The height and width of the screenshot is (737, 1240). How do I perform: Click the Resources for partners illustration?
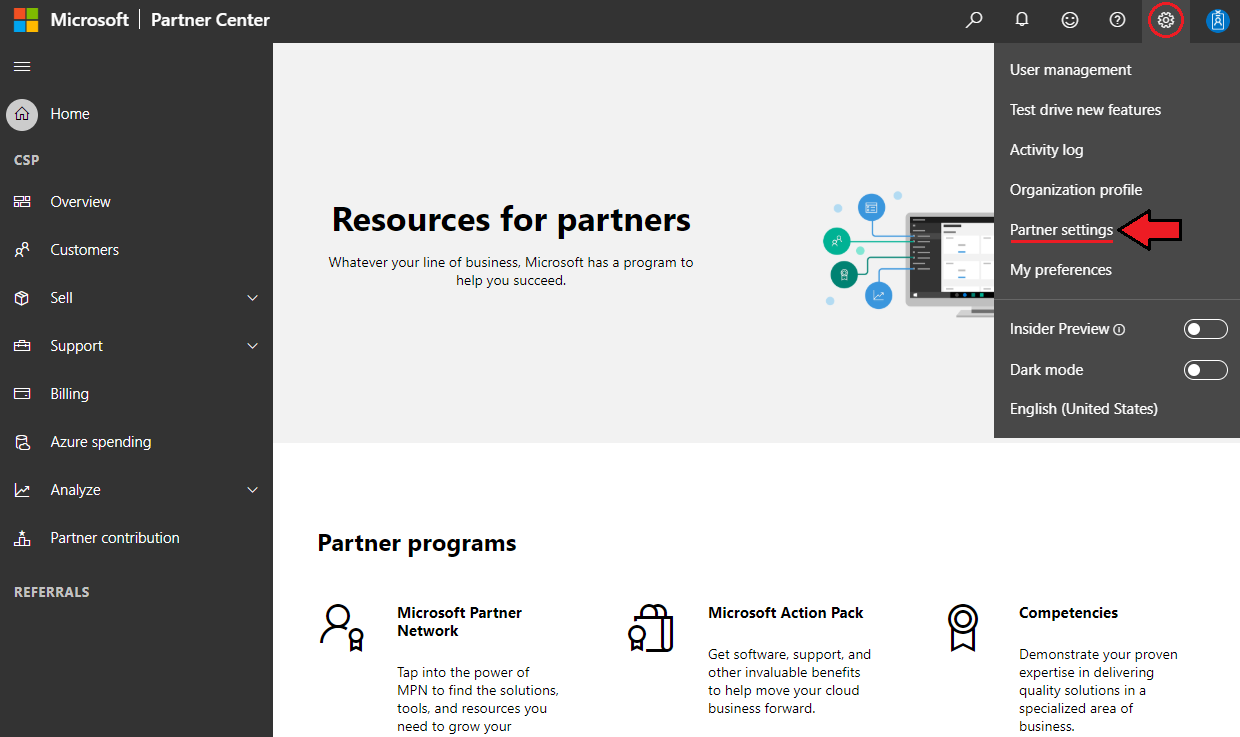908,252
